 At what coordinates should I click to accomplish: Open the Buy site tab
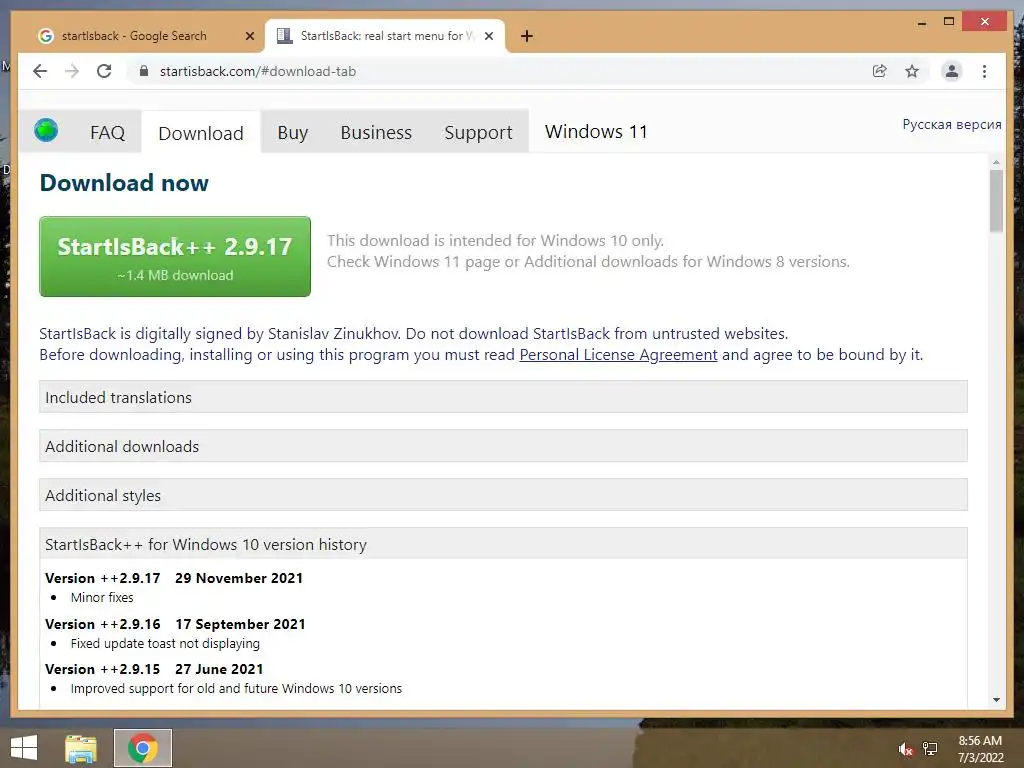tap(293, 133)
